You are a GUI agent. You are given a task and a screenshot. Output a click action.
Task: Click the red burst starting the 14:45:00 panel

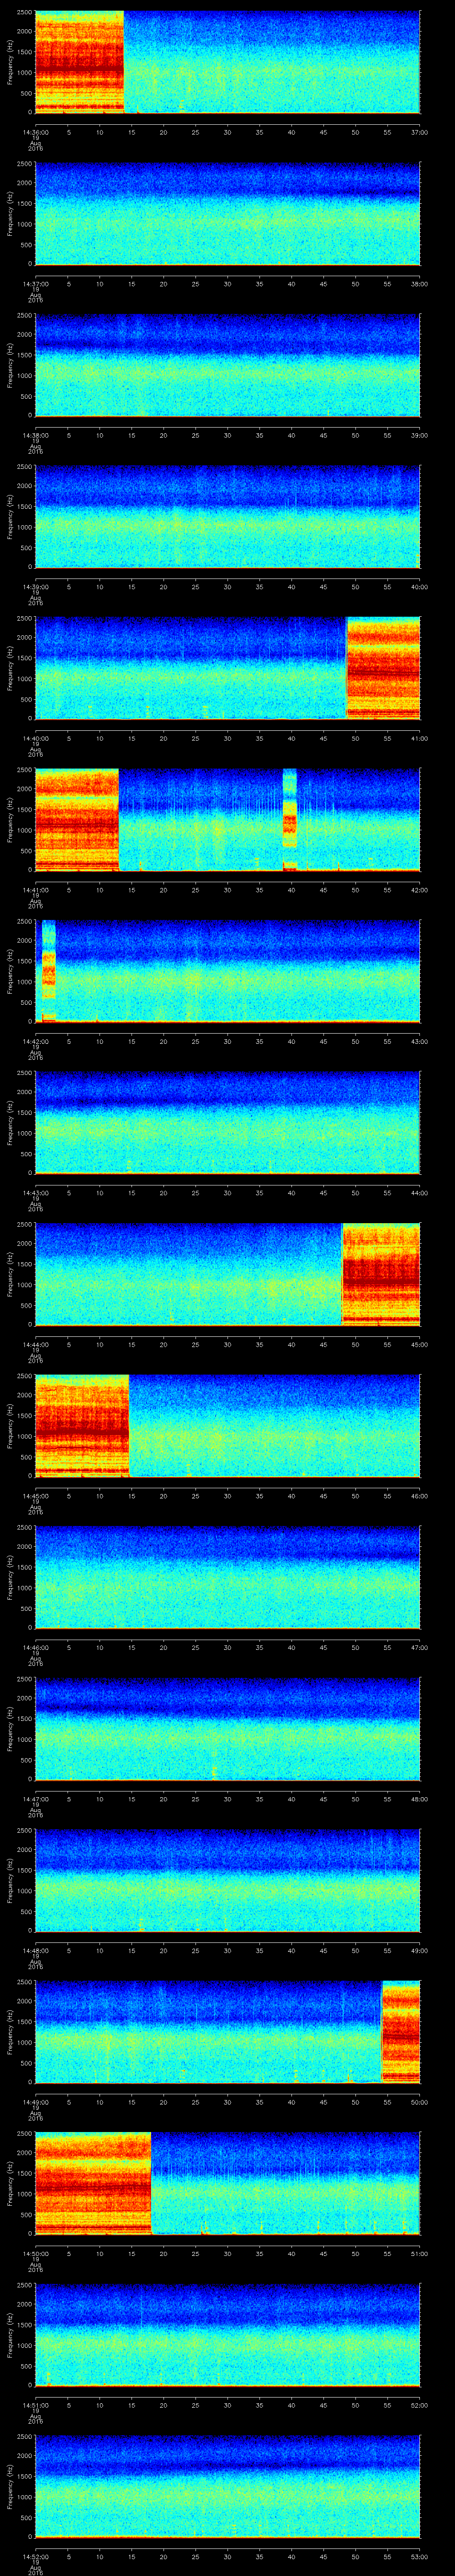(x=82, y=1425)
